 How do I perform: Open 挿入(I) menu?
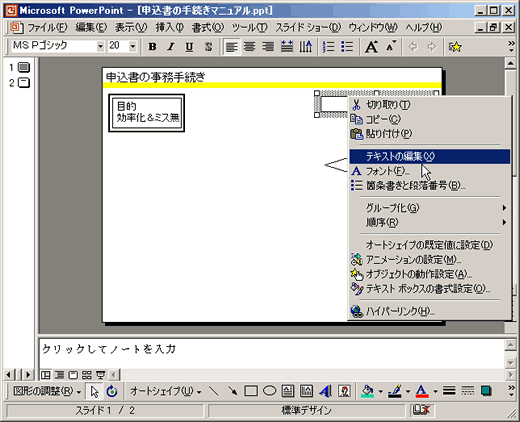click(x=170, y=27)
